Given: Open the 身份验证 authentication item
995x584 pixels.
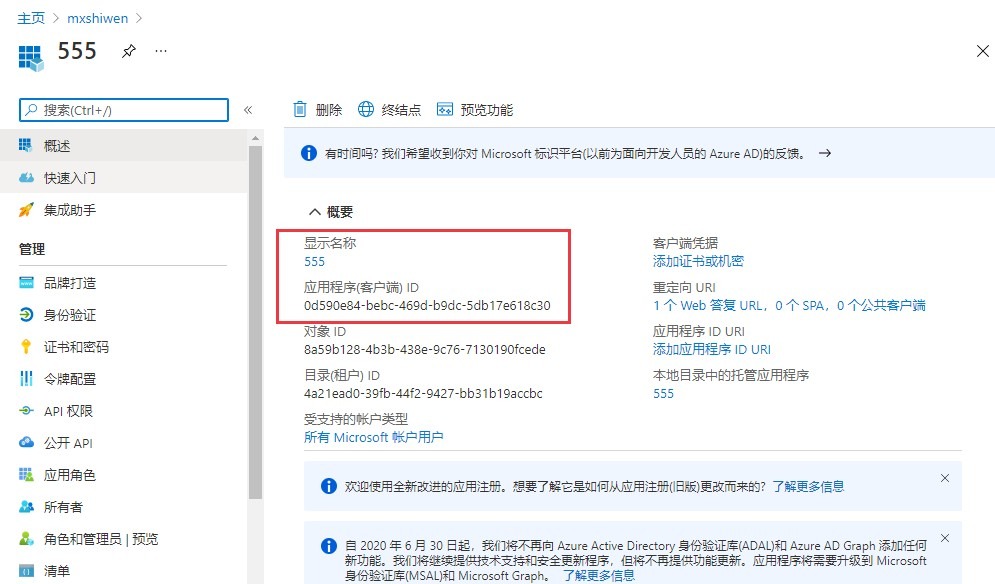Looking at the screenshot, I should click(x=124, y=315).
